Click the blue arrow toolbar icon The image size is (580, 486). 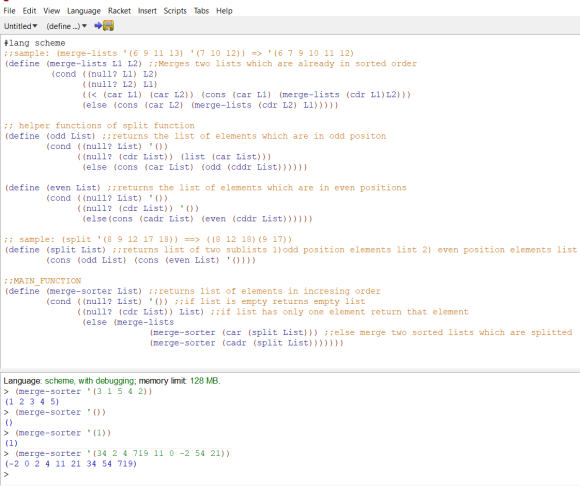(x=98, y=26)
